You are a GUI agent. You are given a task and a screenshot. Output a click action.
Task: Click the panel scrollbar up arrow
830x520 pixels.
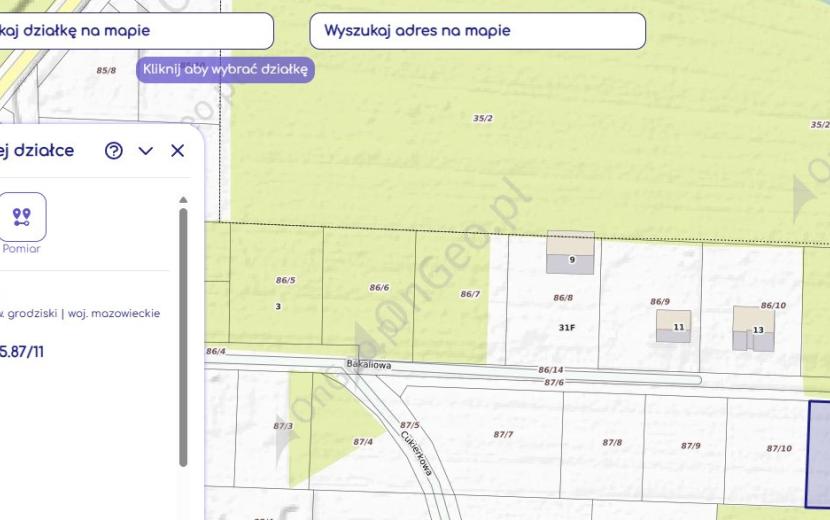click(x=183, y=200)
